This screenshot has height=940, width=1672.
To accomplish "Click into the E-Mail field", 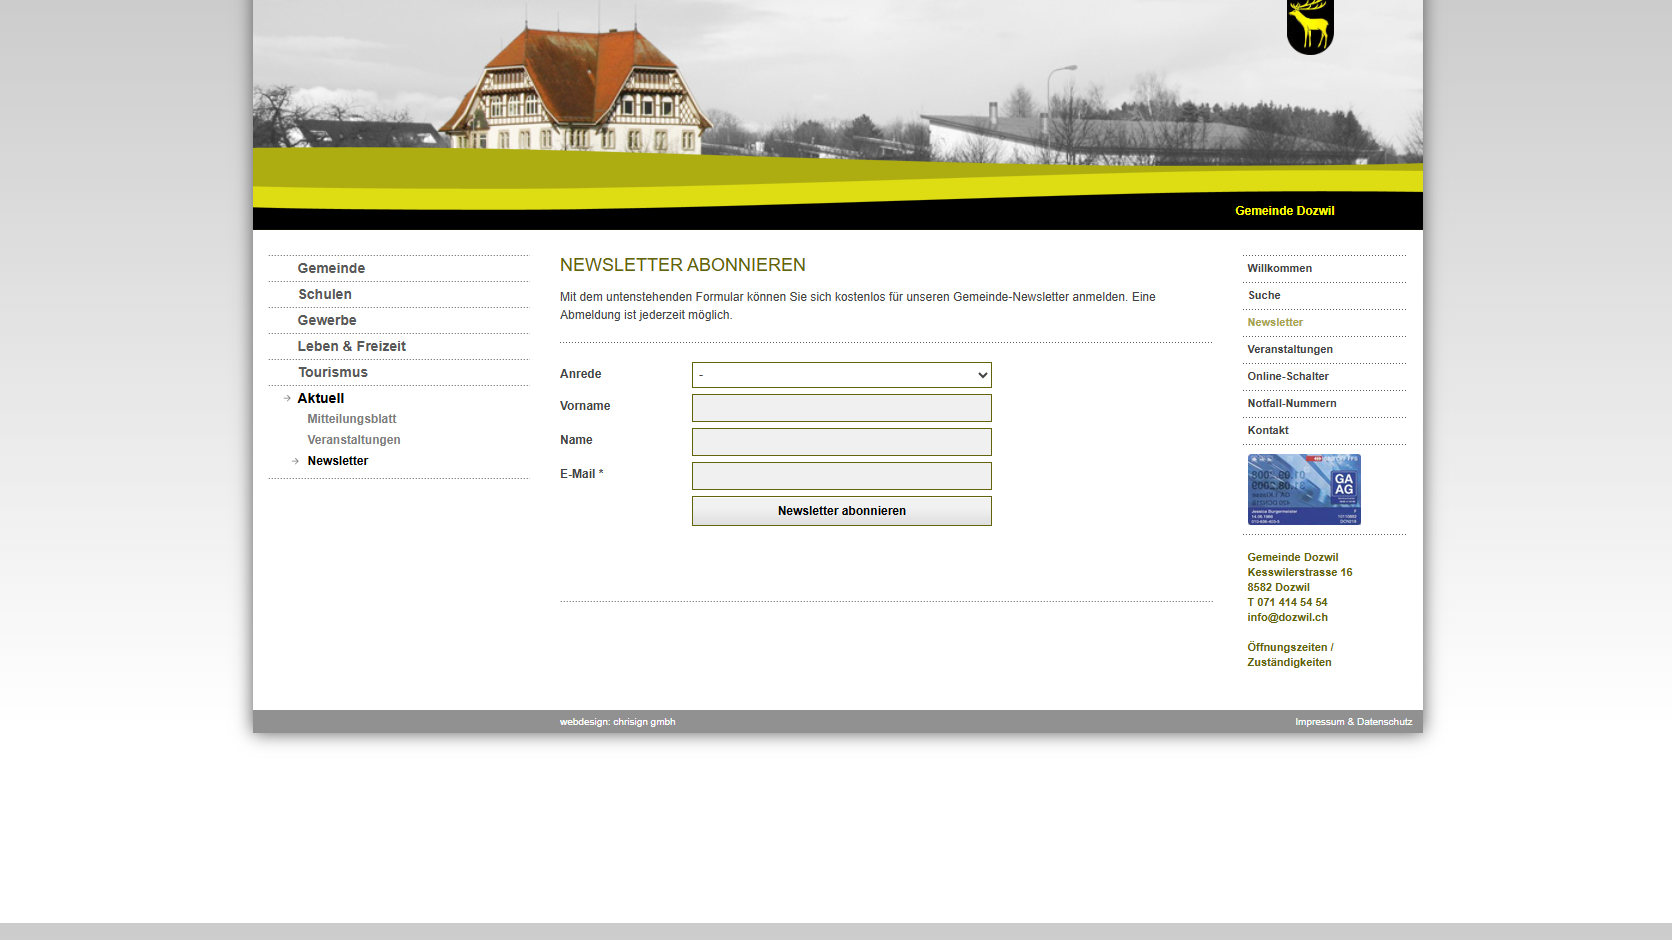I will pyautogui.click(x=842, y=476).
